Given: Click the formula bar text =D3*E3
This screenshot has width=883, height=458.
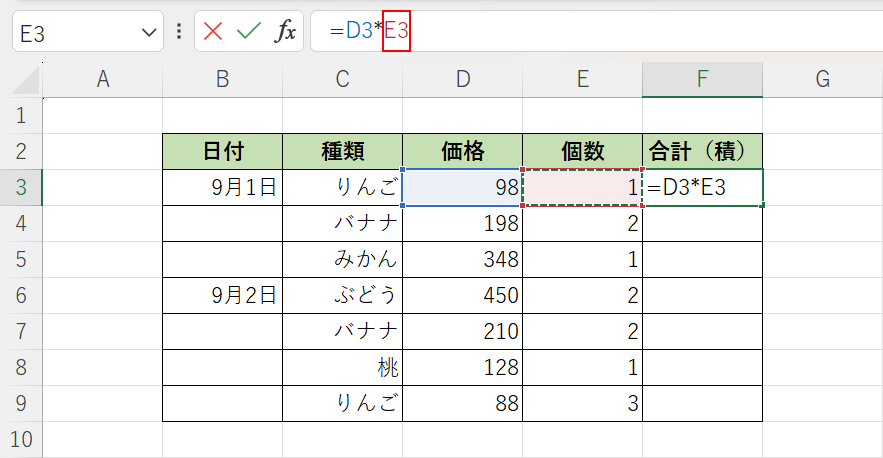Looking at the screenshot, I should 370,32.
